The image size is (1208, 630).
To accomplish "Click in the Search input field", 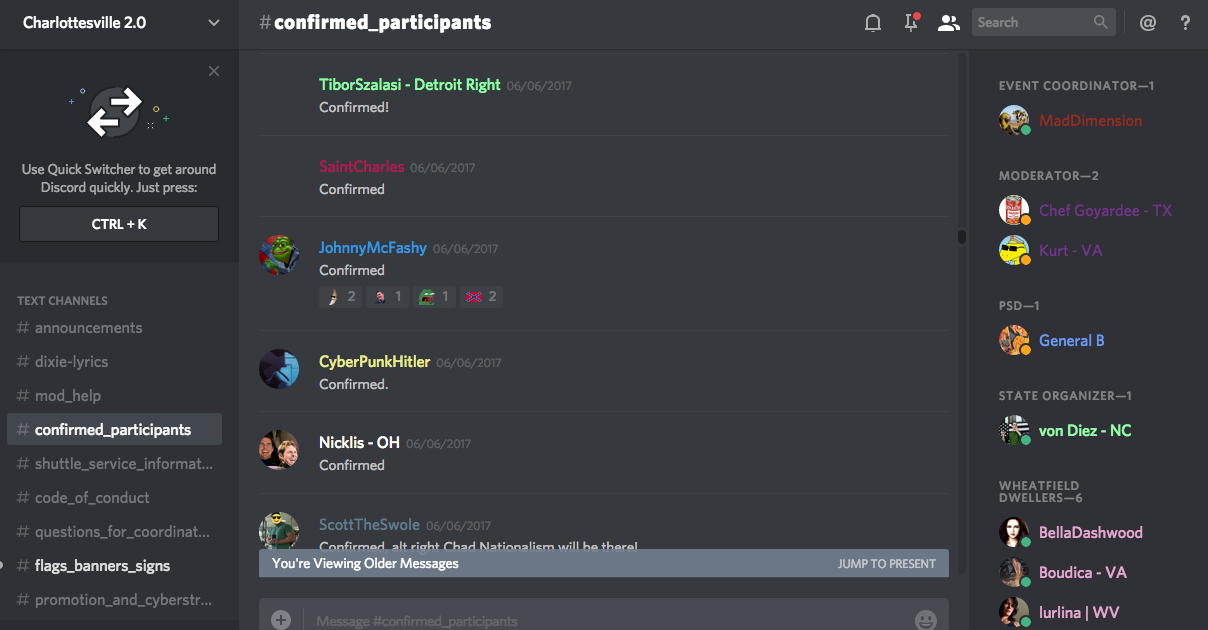I will coord(1032,22).
